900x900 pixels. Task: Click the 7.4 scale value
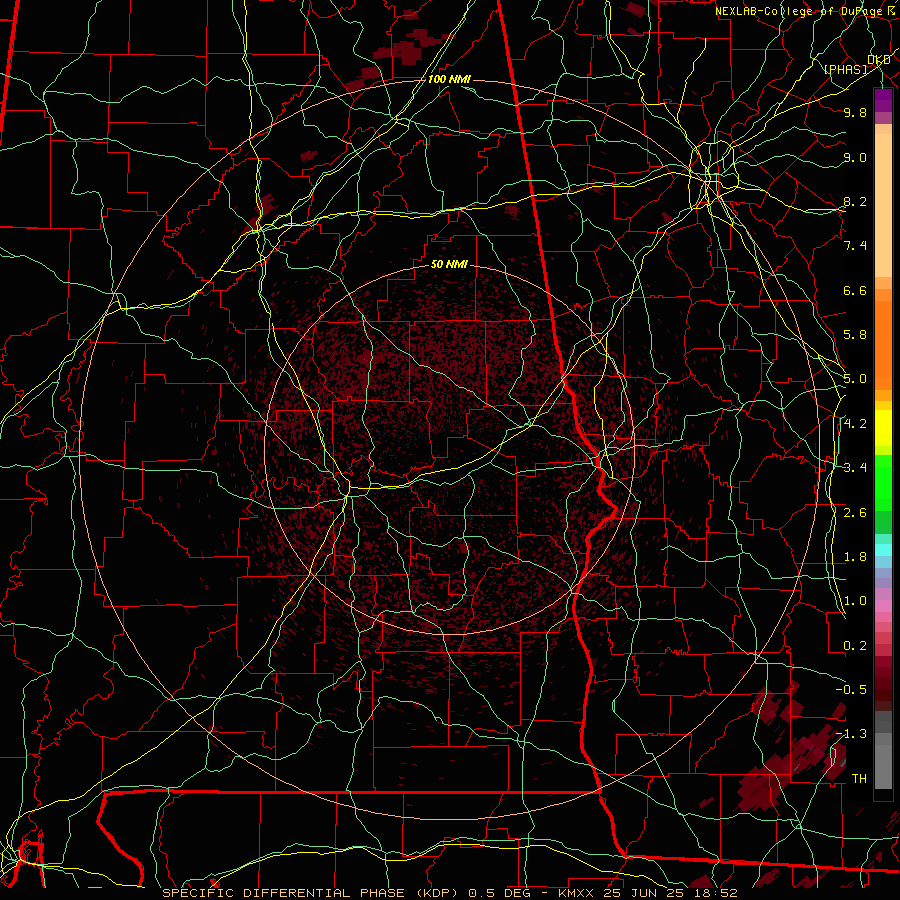(x=855, y=246)
